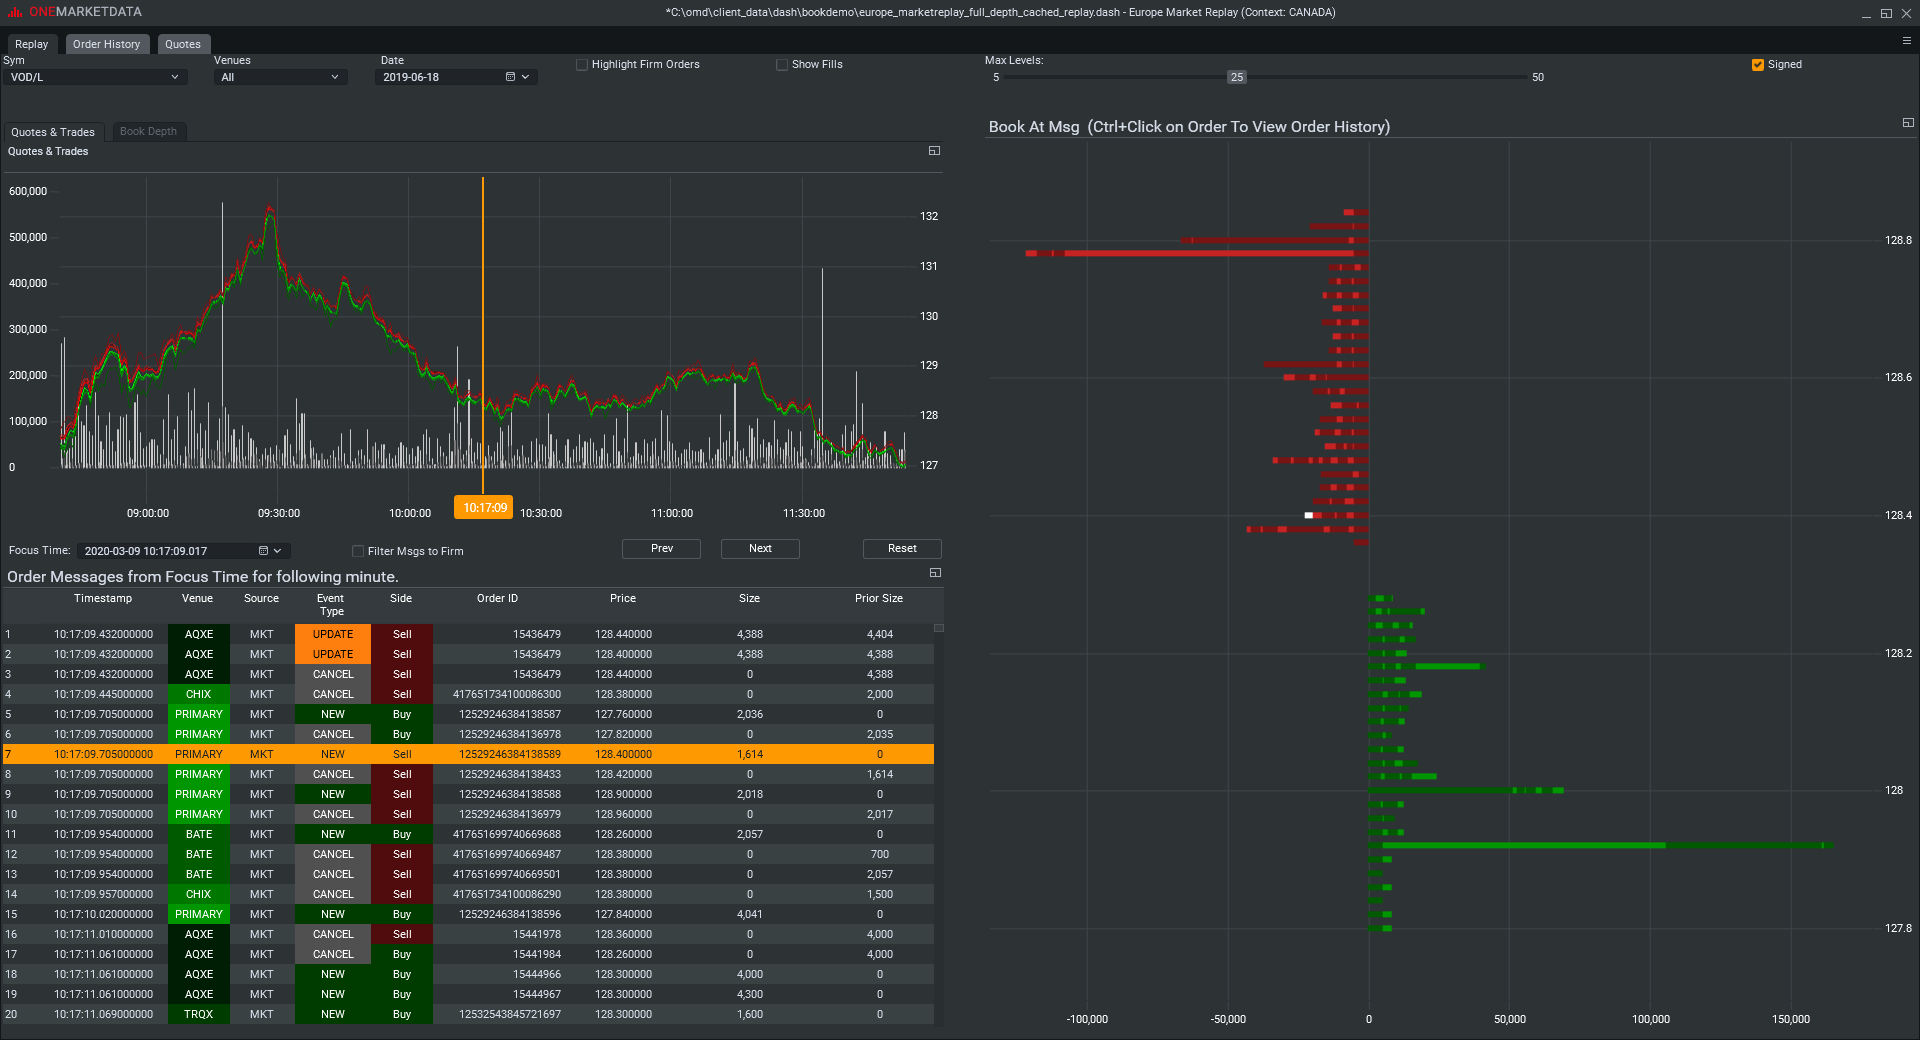Uncheck the Signed checkbox
1920x1040 pixels.
tap(1757, 64)
